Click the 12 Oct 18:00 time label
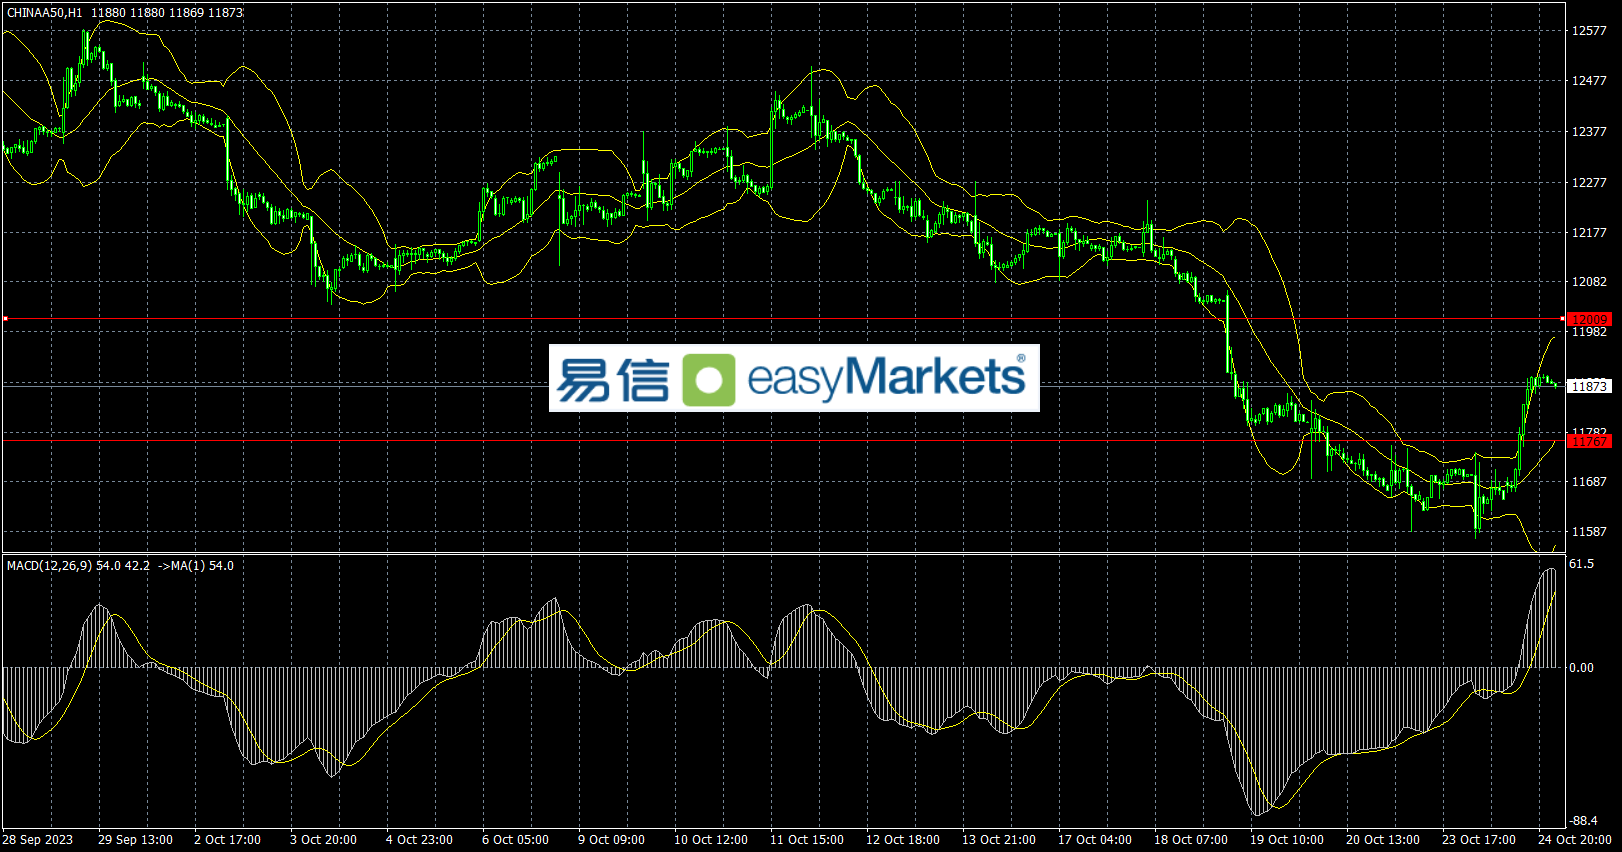1622x852 pixels. pos(903,840)
